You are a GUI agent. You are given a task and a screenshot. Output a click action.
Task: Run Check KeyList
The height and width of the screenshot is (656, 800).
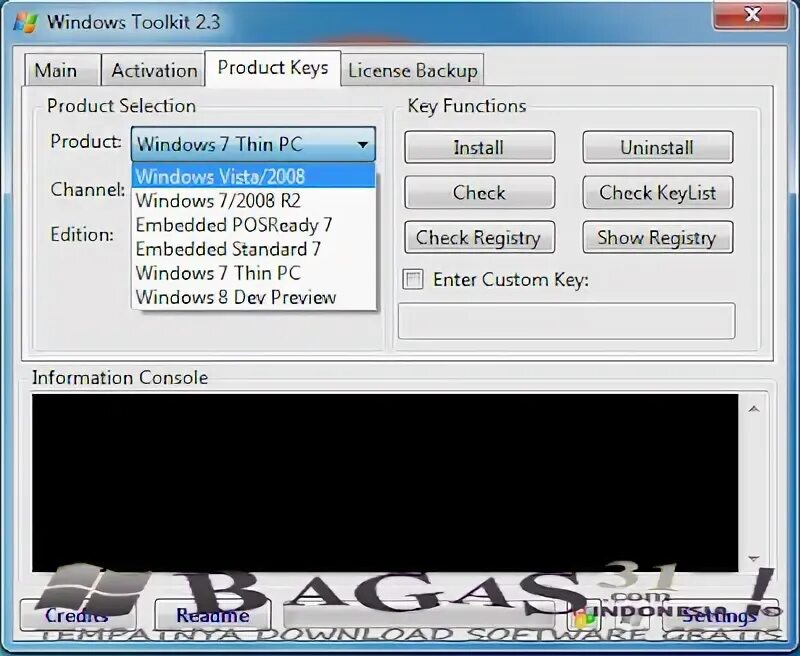click(x=658, y=192)
